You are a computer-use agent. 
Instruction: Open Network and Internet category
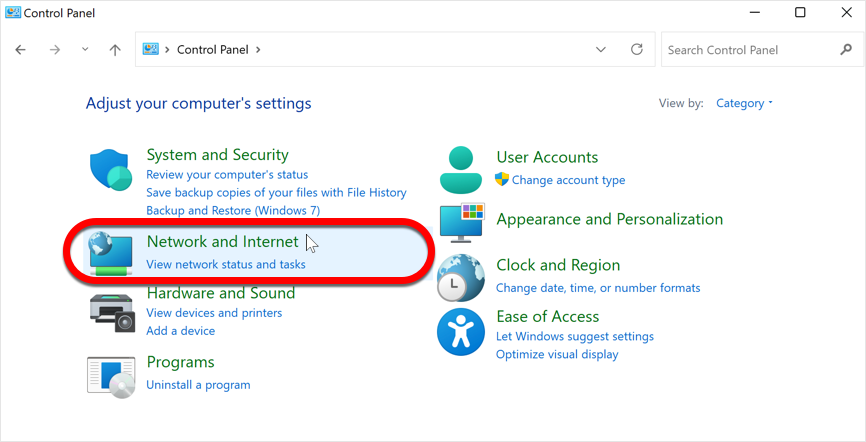[223, 241]
